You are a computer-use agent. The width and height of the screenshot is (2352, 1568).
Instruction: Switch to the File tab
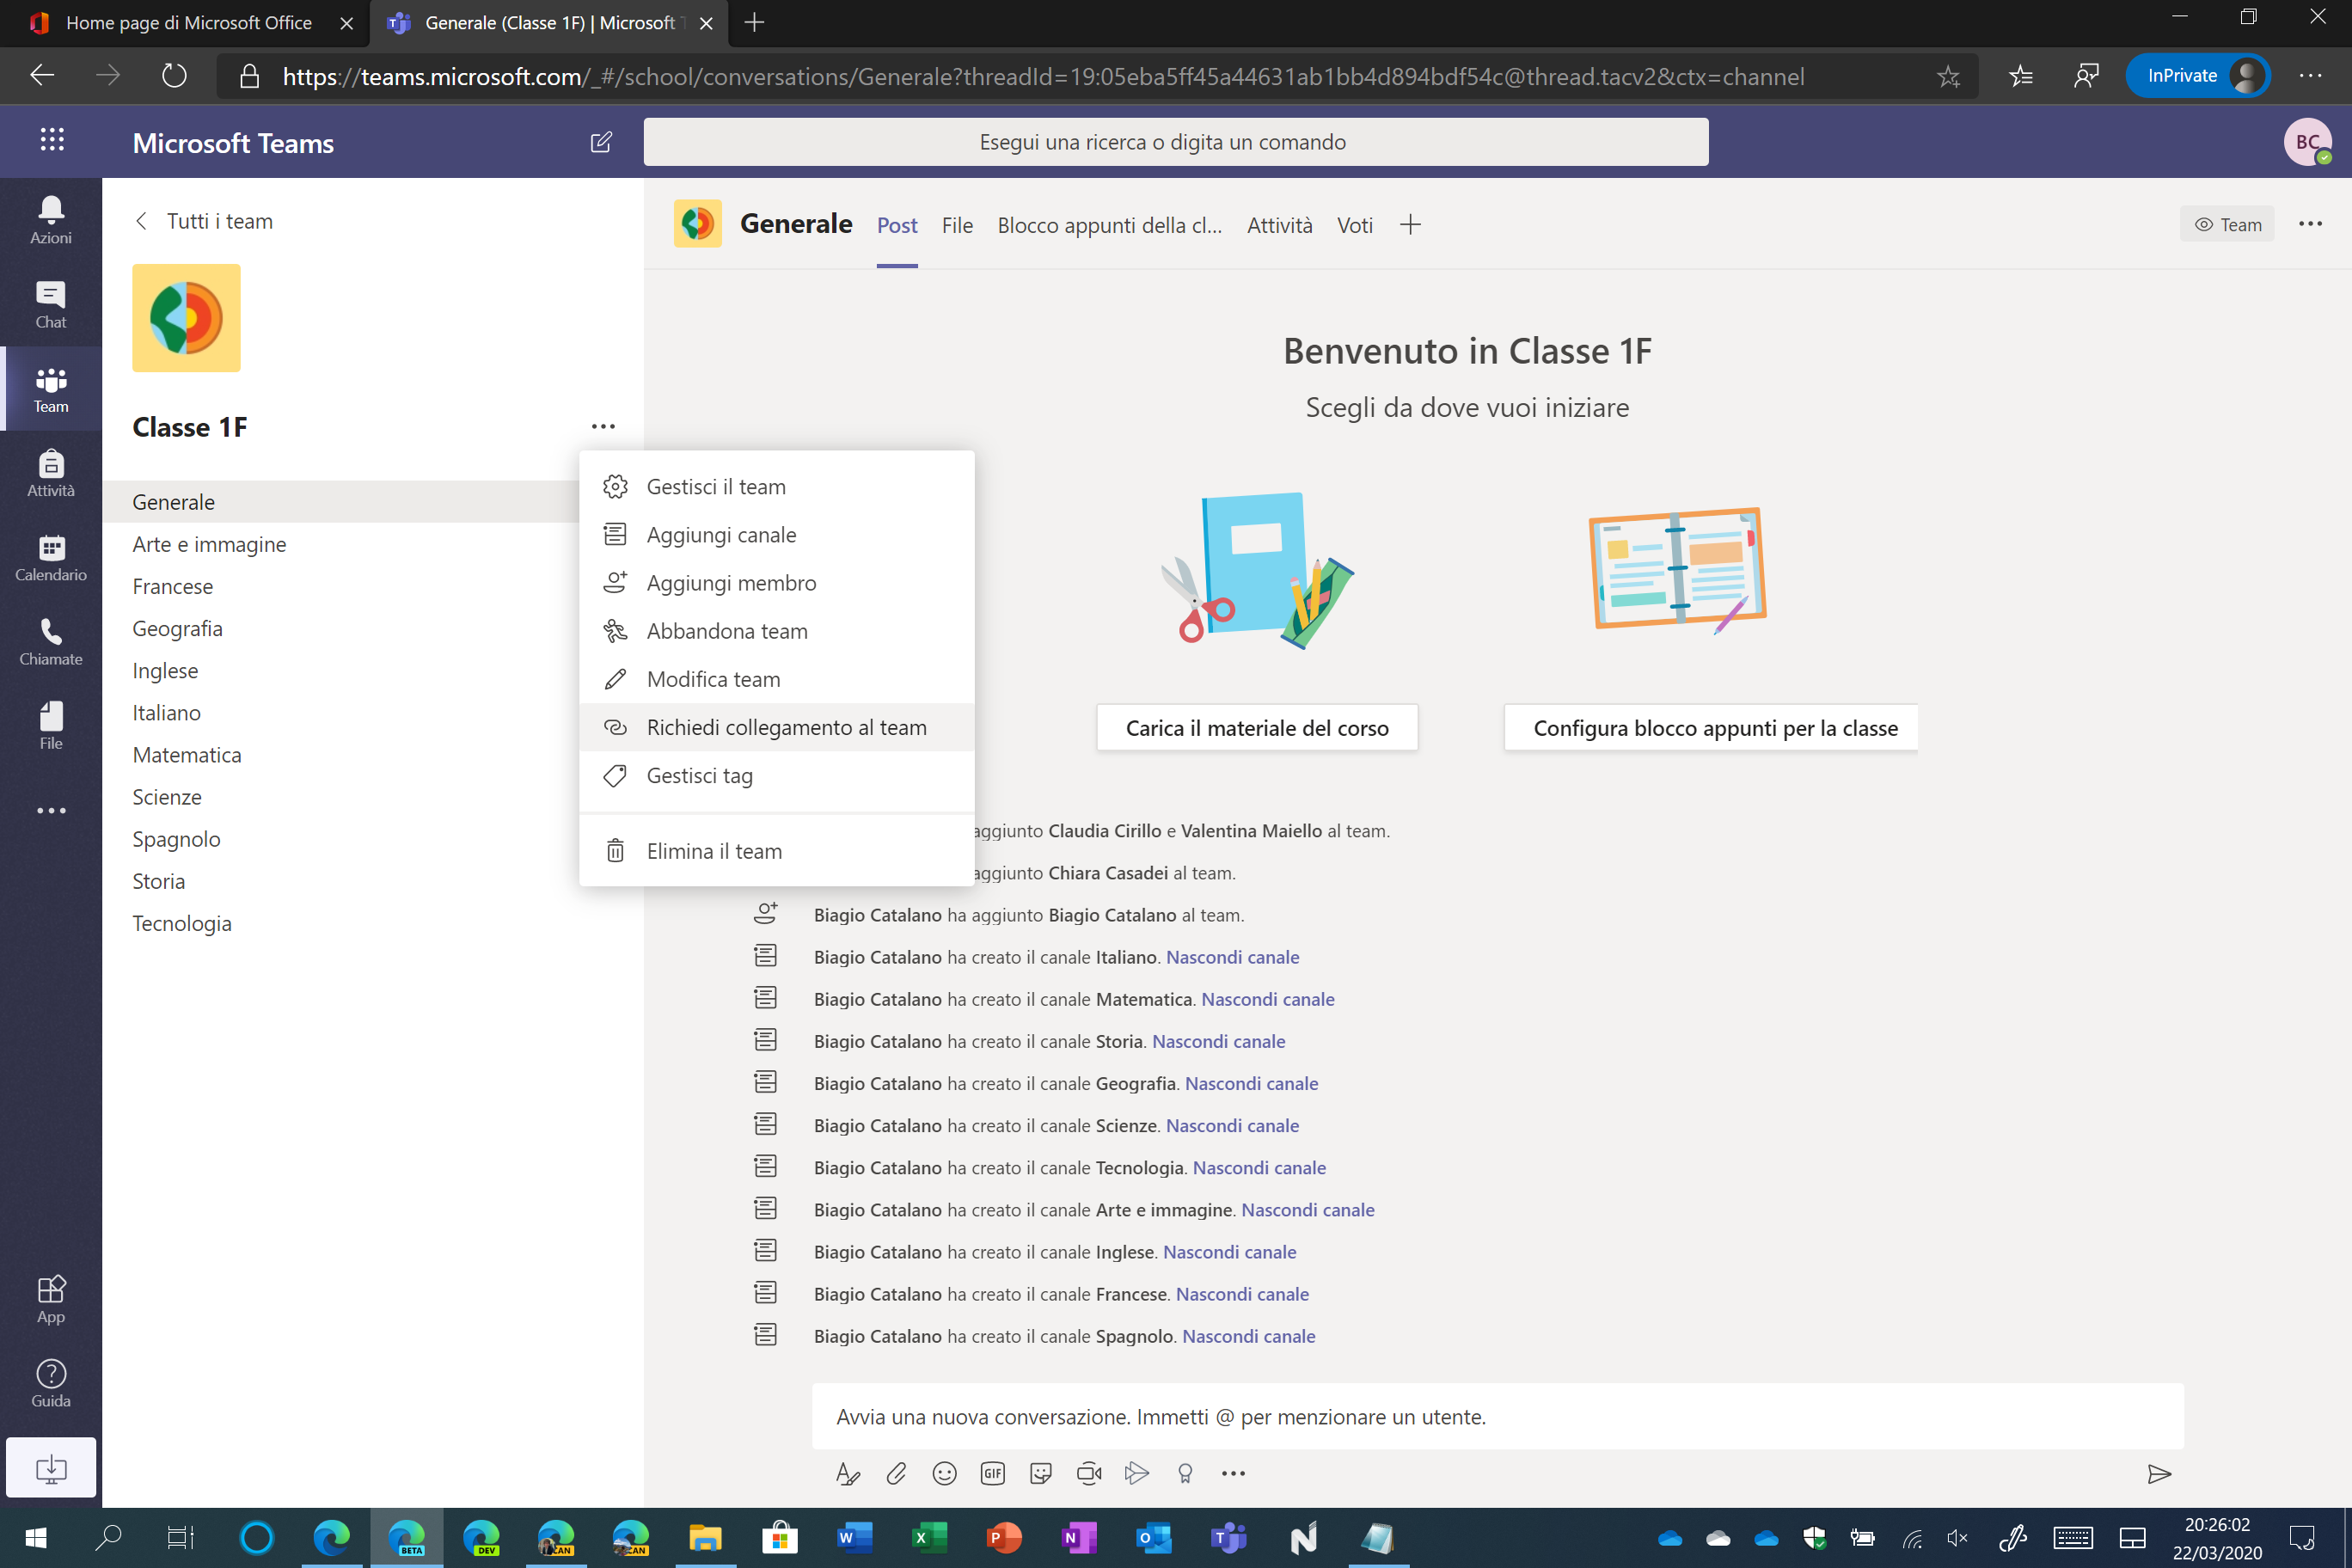[x=957, y=225]
